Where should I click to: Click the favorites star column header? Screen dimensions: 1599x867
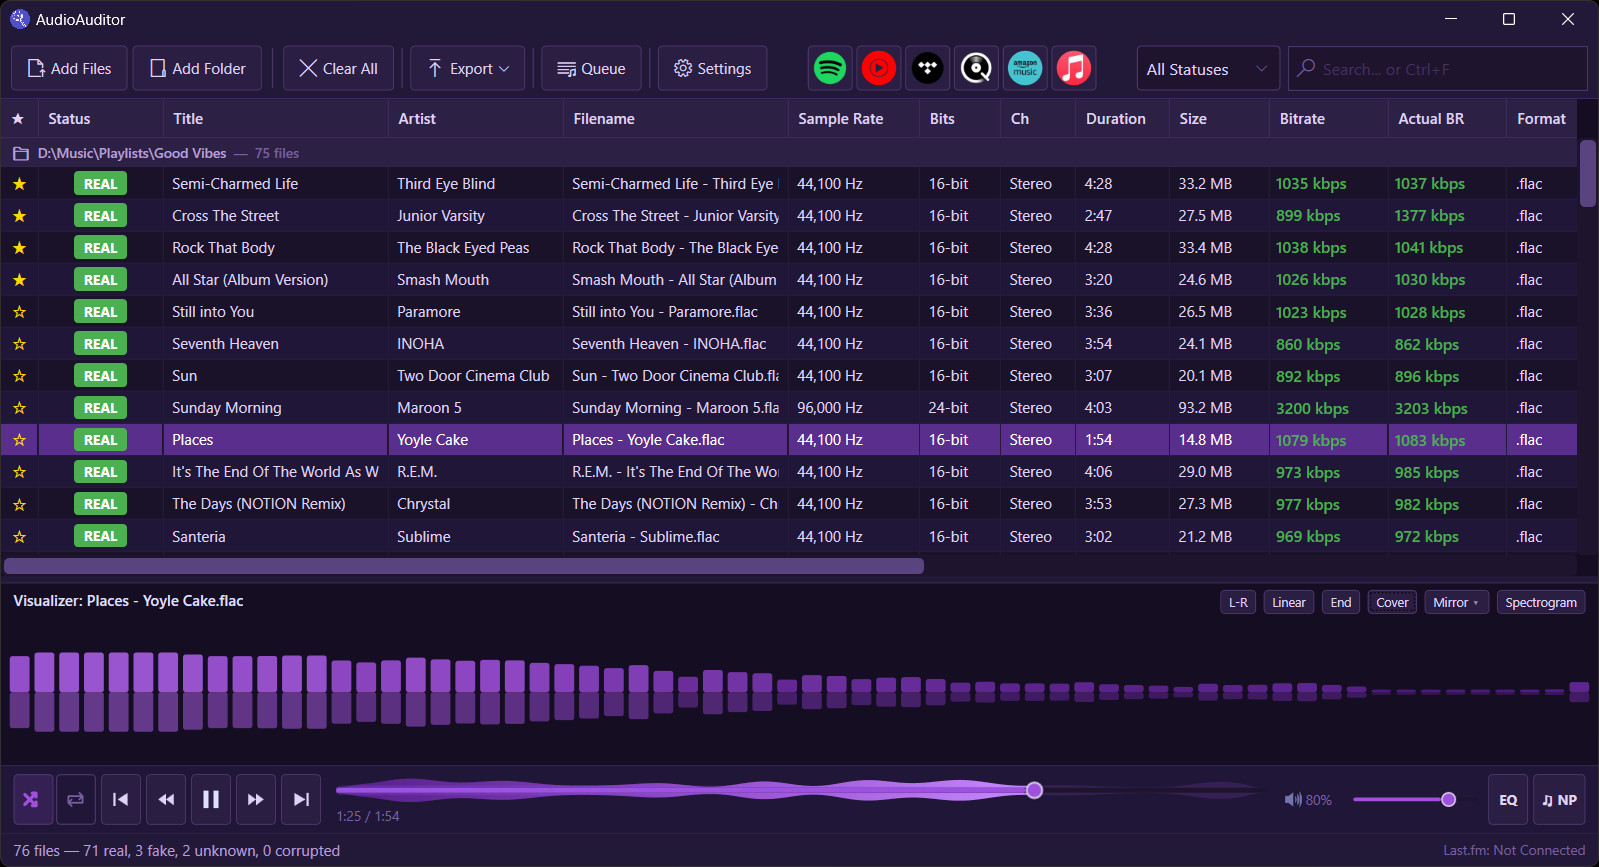[18, 119]
